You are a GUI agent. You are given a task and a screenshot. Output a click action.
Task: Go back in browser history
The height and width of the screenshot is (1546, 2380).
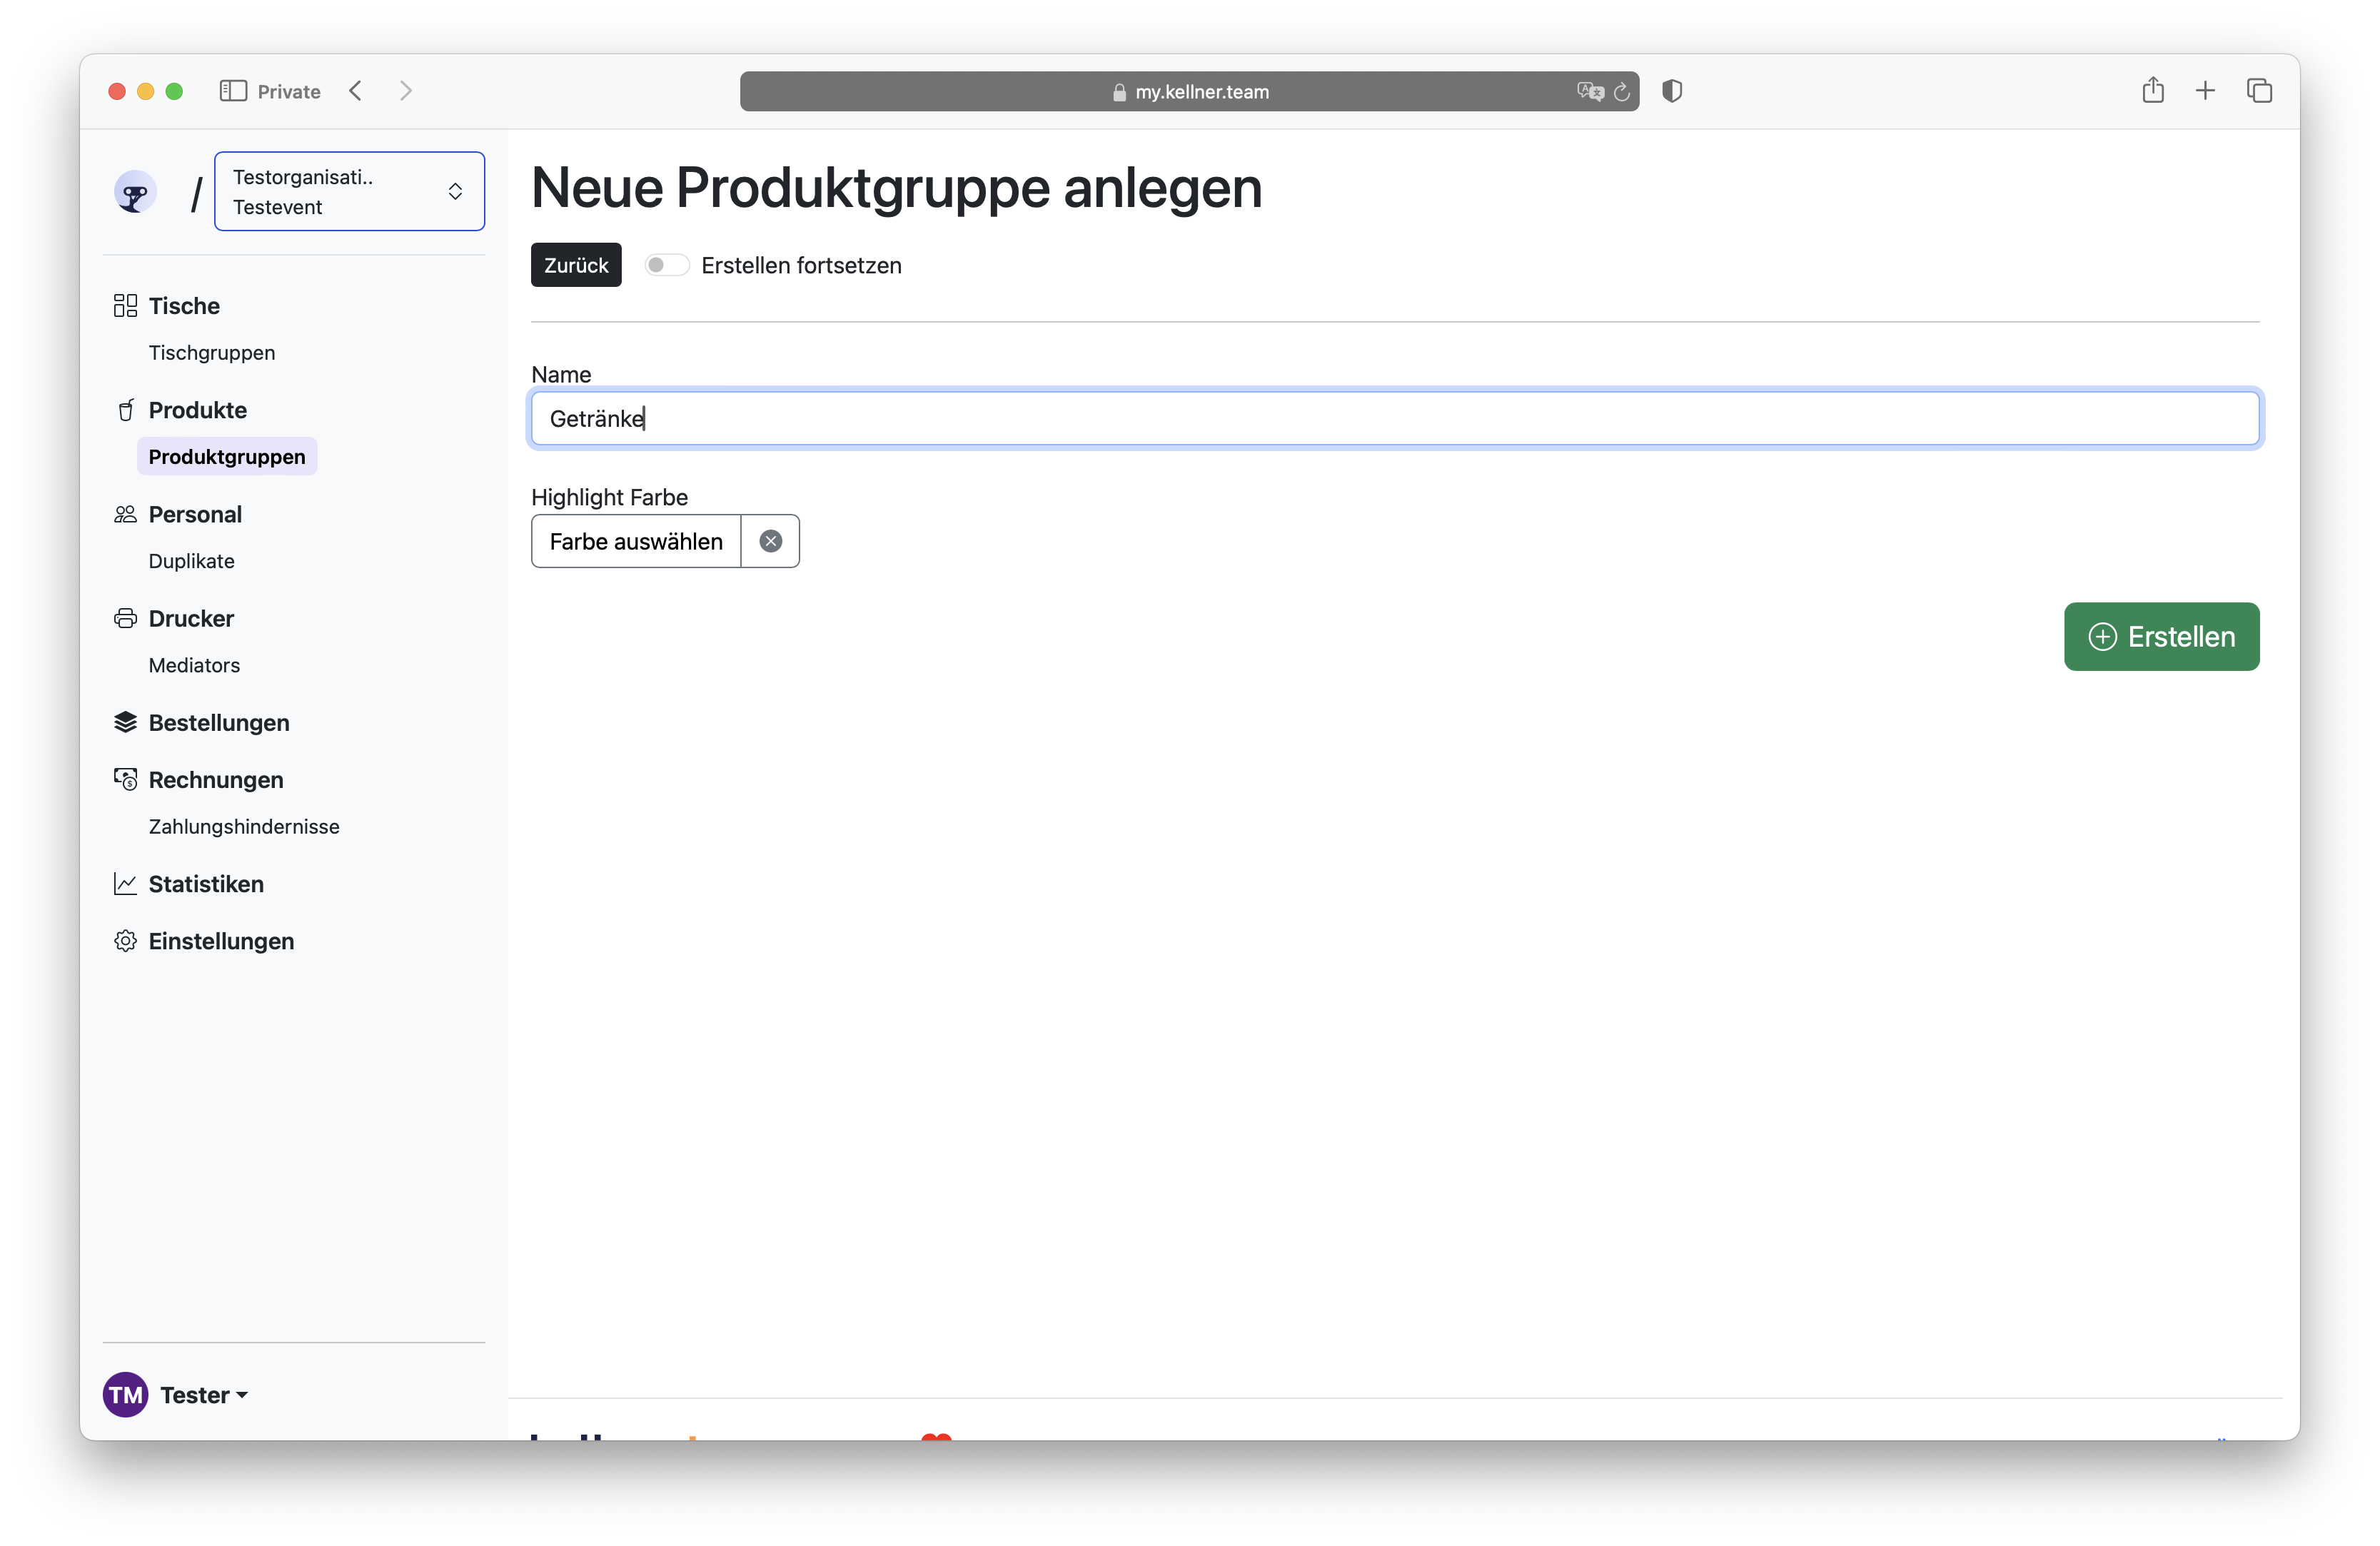tap(355, 91)
